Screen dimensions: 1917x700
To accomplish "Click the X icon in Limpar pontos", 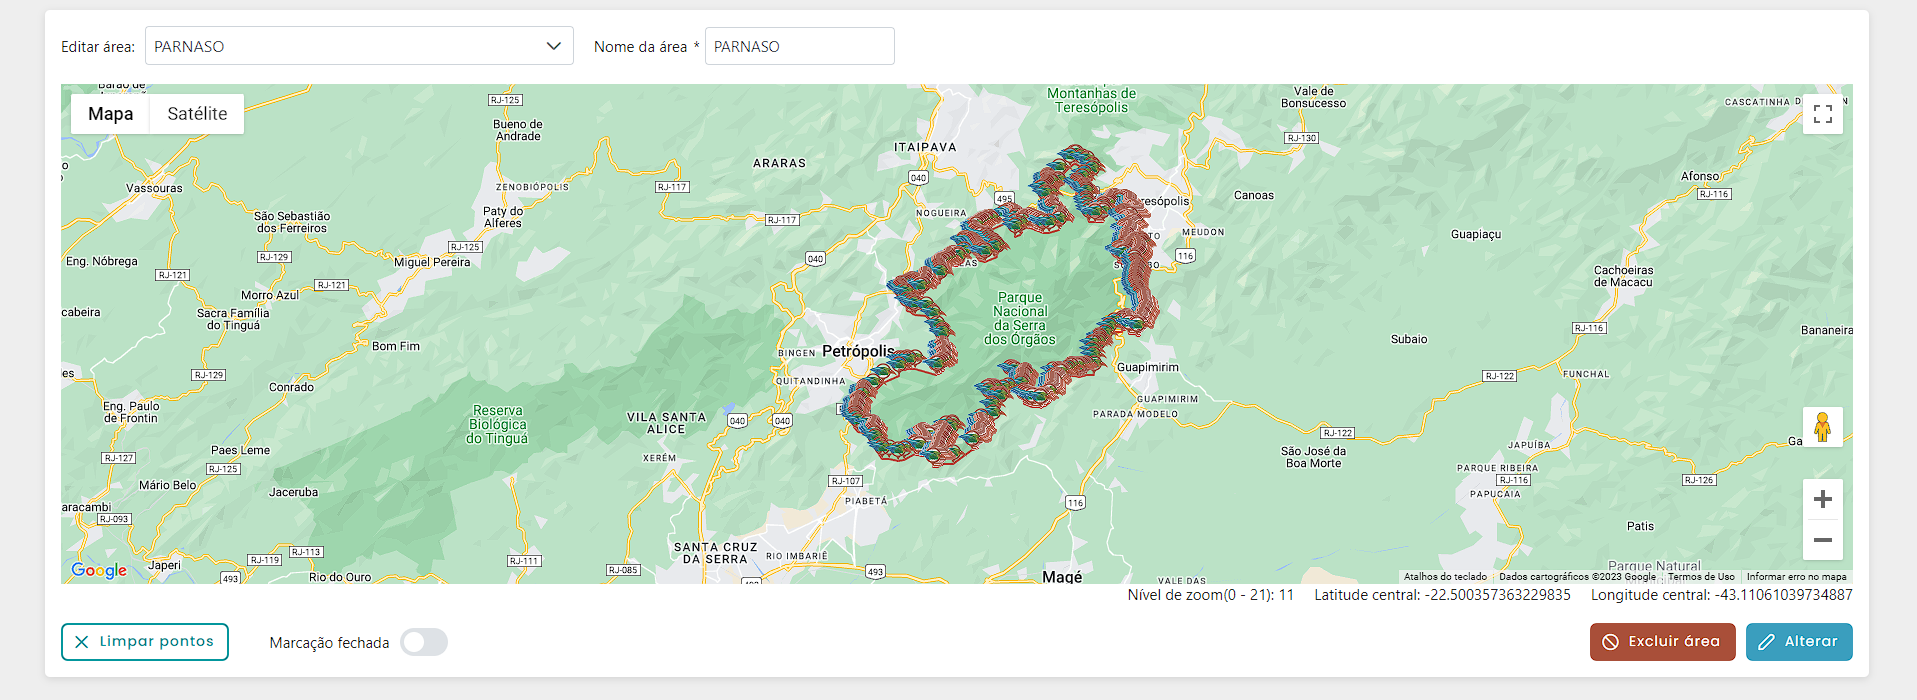I will coord(82,642).
